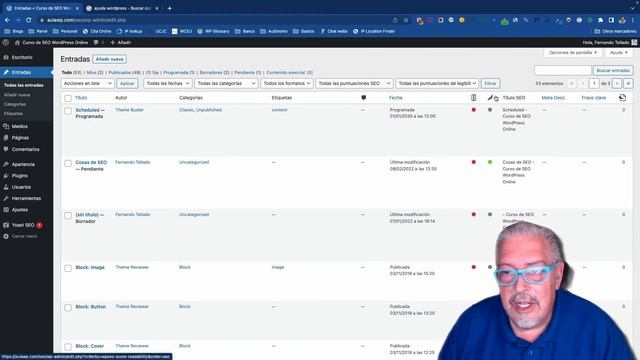Sort by comments bubble column header
Viewport: 640px width, 360px height.
tap(363, 98)
